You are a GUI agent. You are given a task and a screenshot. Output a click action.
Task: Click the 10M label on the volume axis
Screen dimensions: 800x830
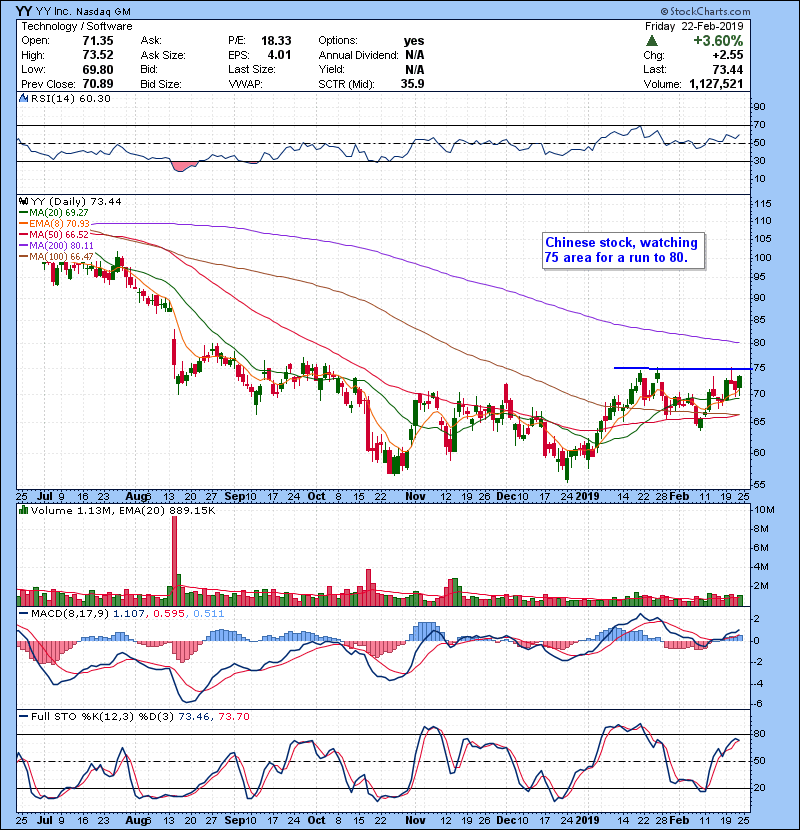[765, 510]
